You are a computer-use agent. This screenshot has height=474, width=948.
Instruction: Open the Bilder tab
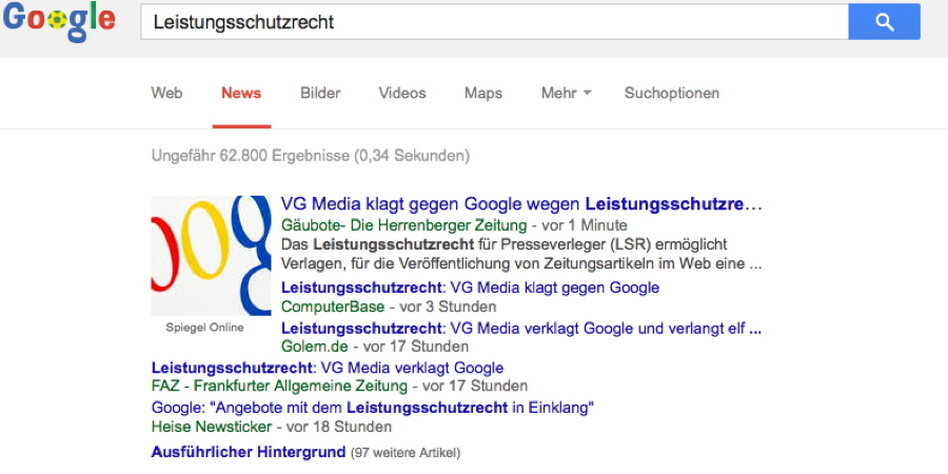pos(320,93)
